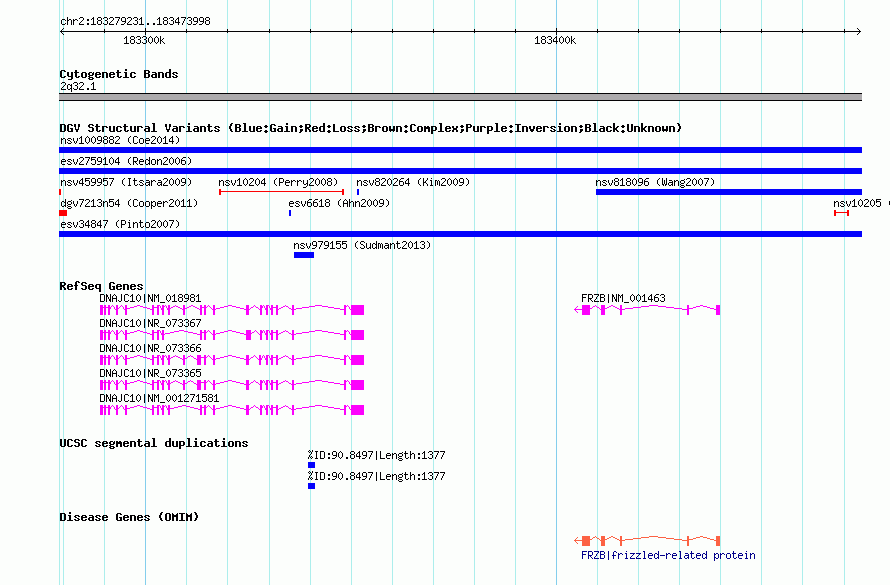Follow the FRZB|frizzled-related protein link
Viewport: 890px width, 585px height.
coord(668,555)
